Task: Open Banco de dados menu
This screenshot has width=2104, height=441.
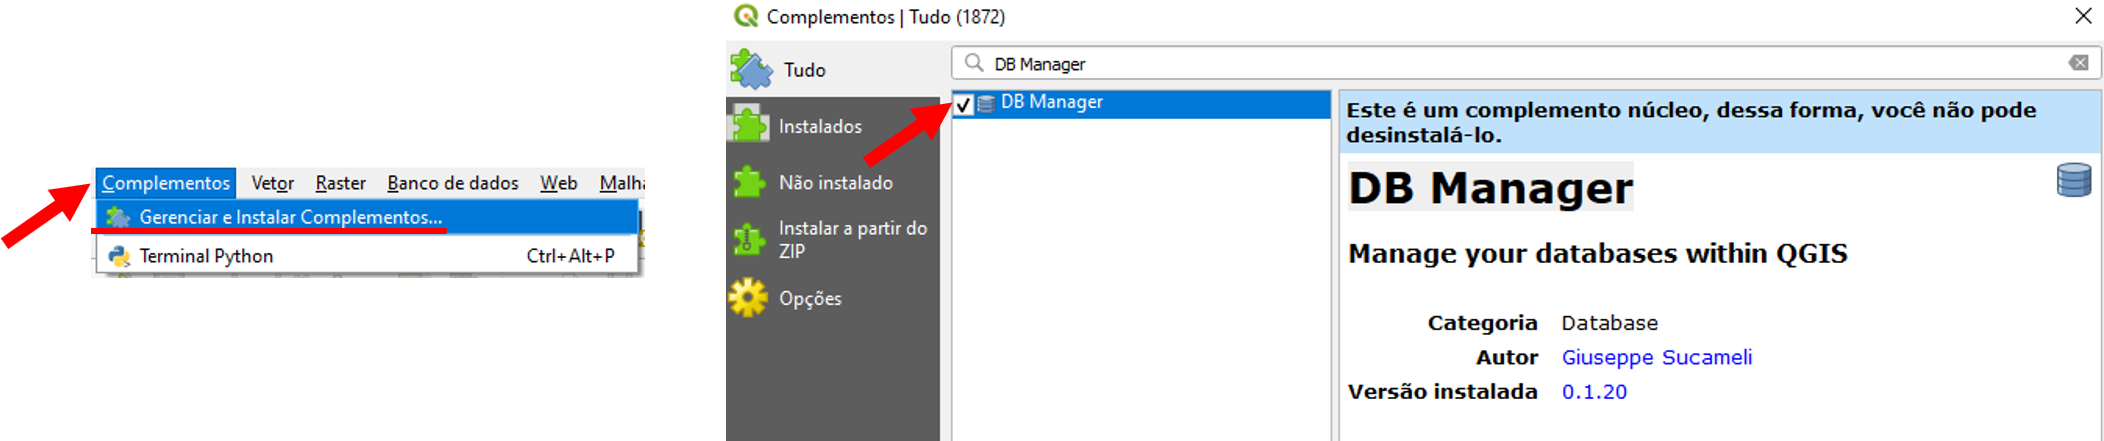Action: click(452, 183)
